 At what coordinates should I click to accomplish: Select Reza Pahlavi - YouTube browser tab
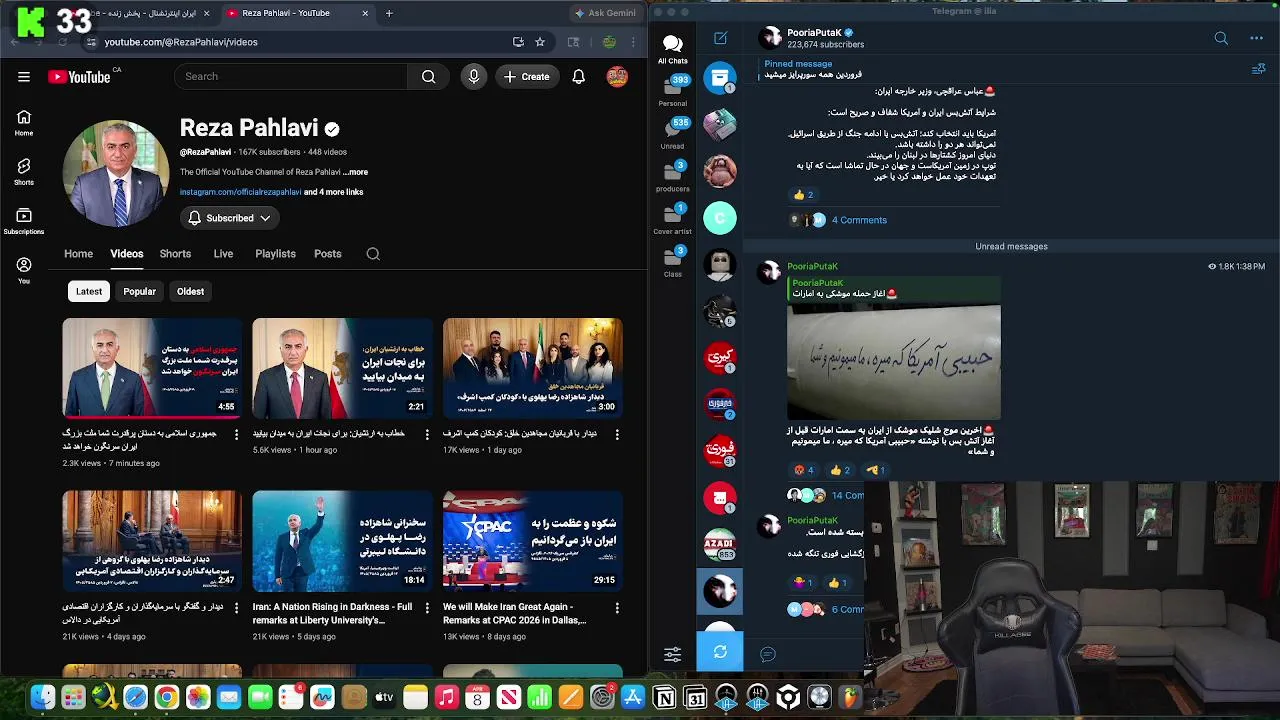tap(296, 13)
